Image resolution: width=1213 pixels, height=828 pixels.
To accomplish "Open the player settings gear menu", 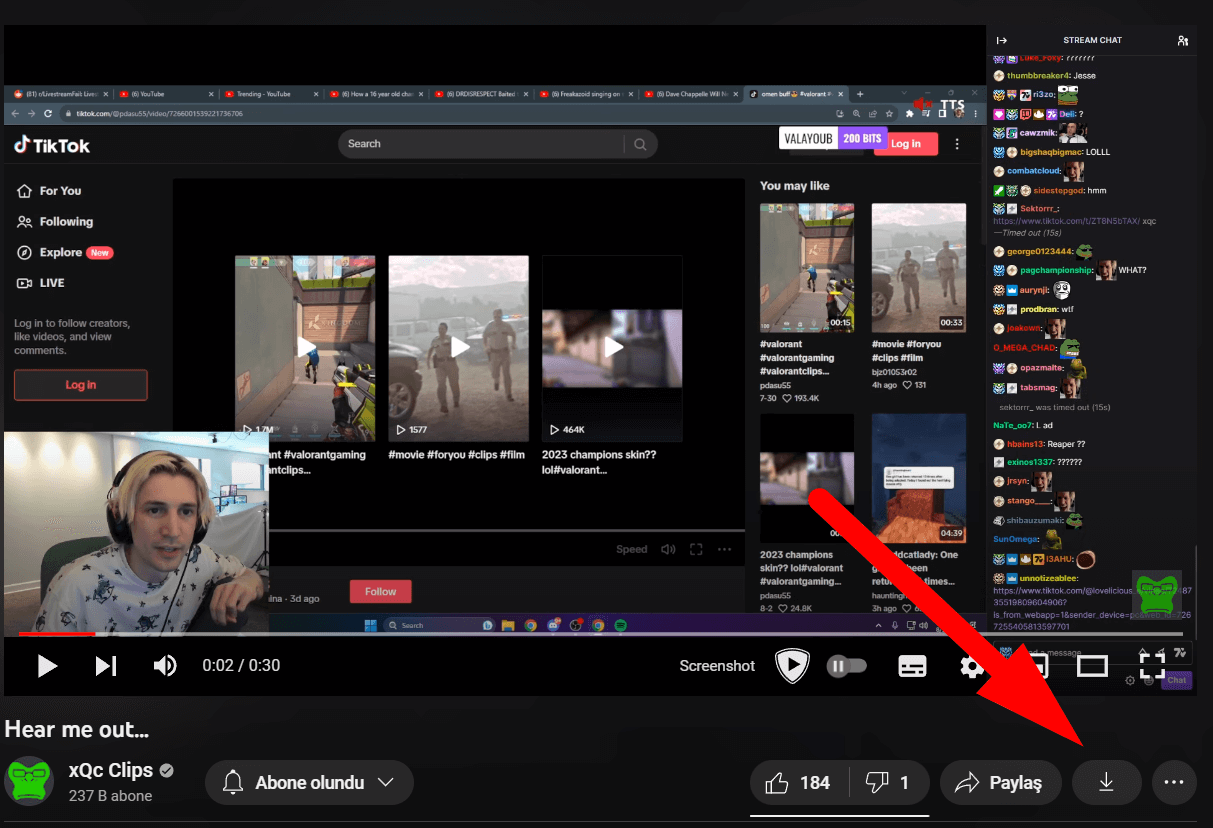I will coord(972,666).
